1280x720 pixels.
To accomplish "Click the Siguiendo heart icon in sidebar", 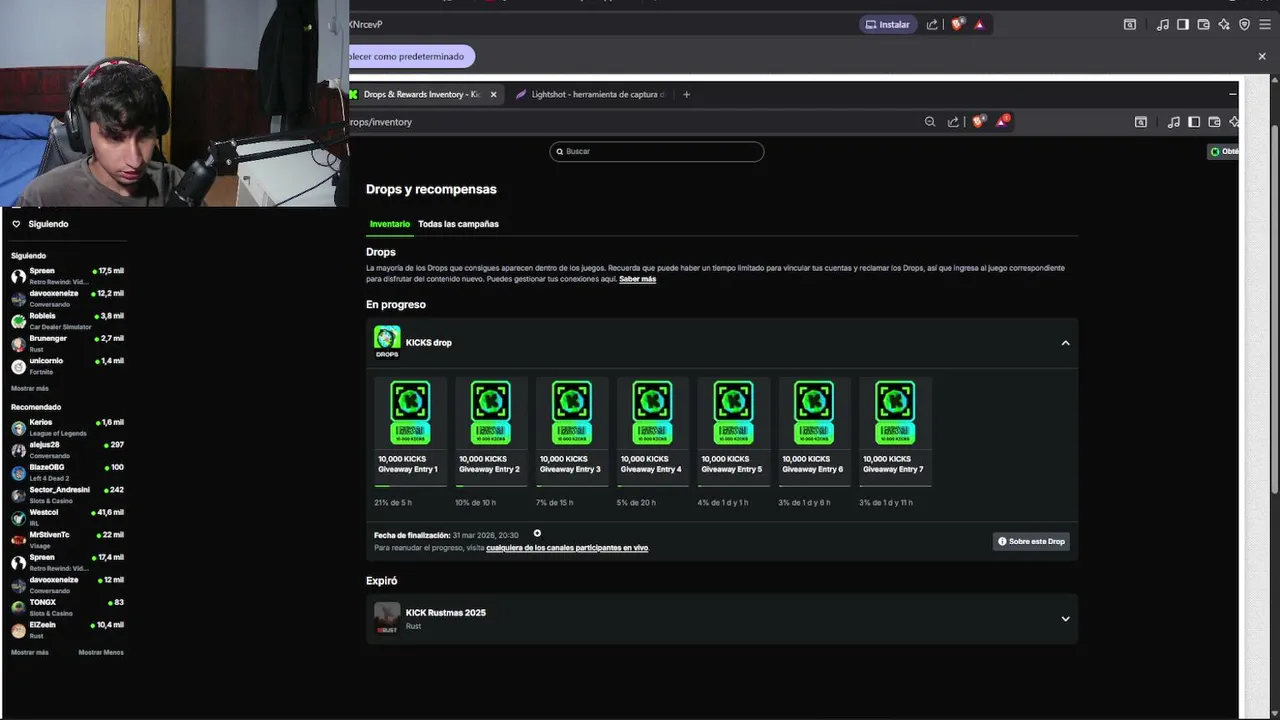I will point(16,224).
